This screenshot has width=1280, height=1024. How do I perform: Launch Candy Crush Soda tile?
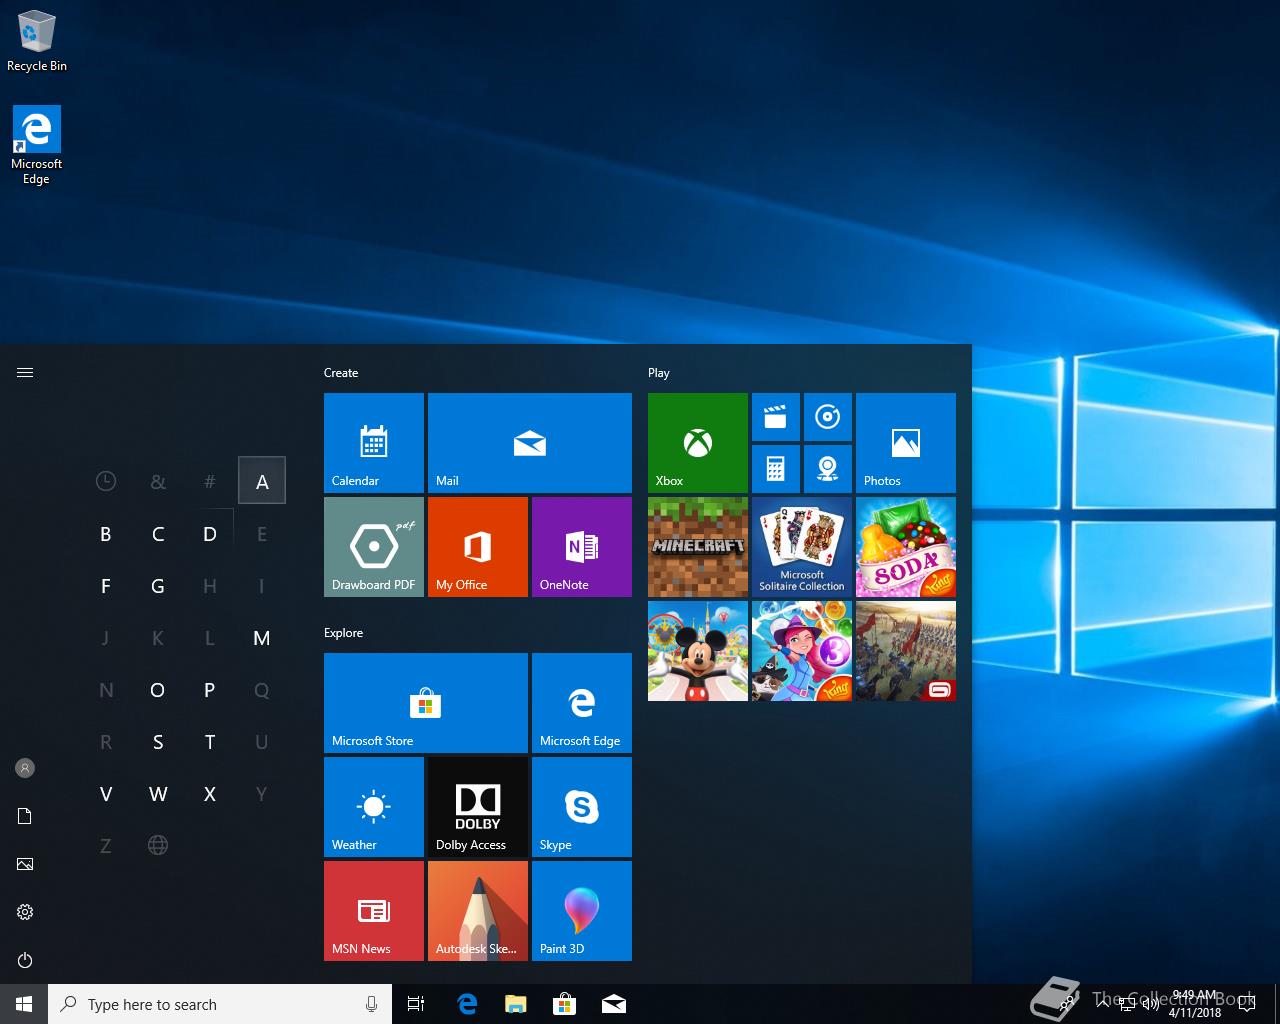[906, 547]
